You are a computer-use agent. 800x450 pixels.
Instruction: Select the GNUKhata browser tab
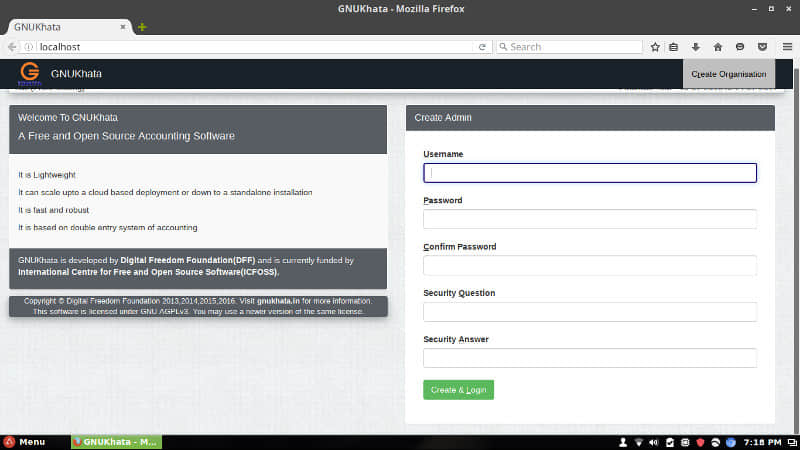click(x=69, y=27)
